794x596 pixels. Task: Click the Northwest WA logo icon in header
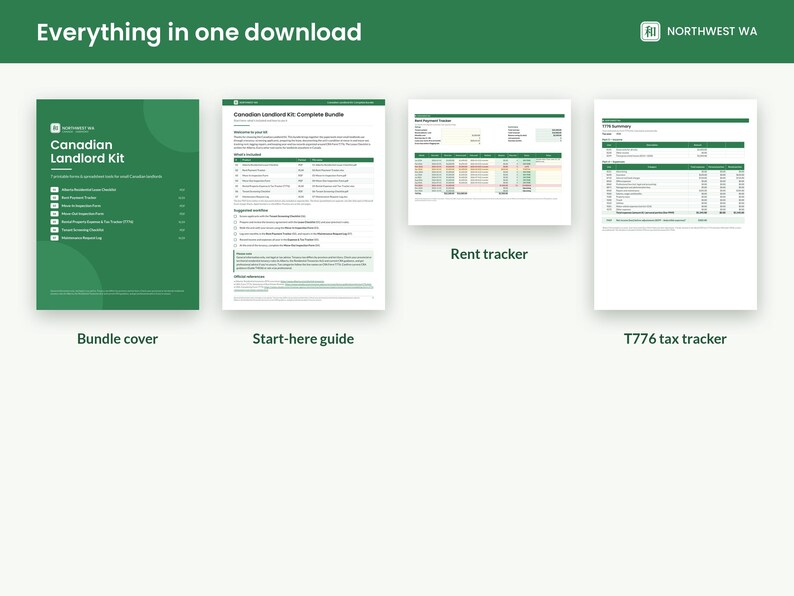tap(650, 31)
